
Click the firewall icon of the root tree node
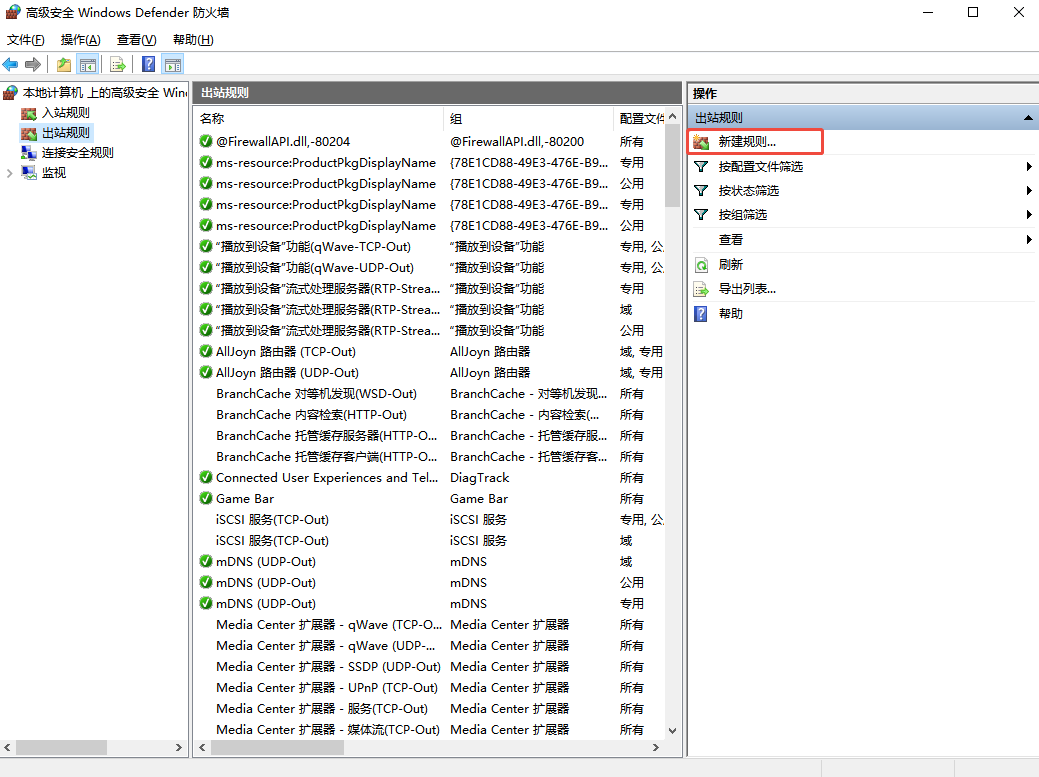pyautogui.click(x=11, y=93)
